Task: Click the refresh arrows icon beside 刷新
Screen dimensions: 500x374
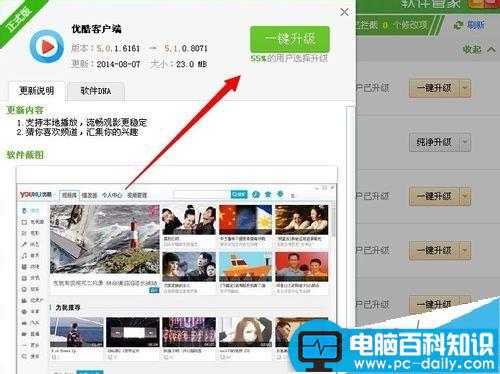Action: (x=458, y=25)
